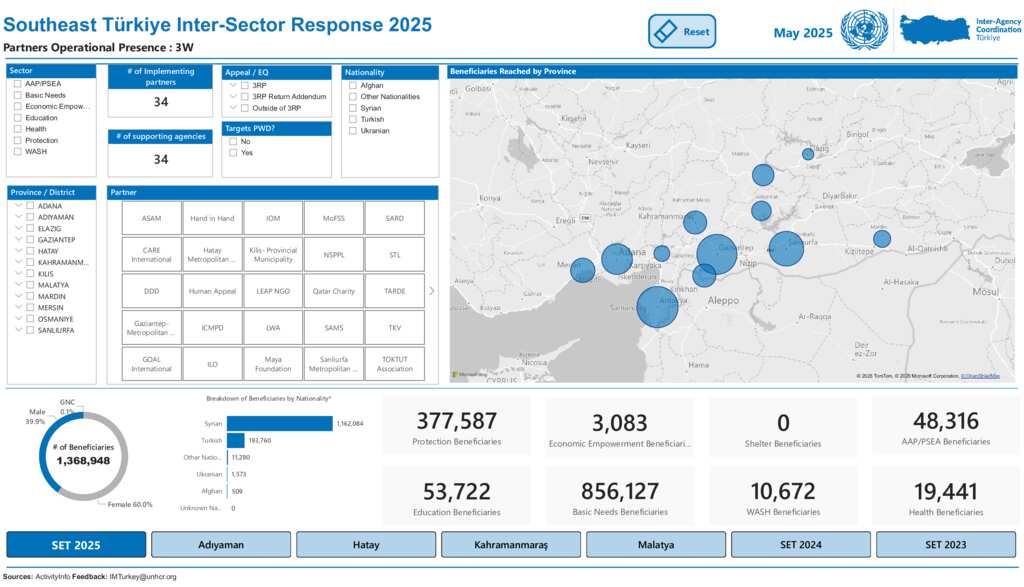Viewport: 1024px width, 587px height.
Task: Click the United Nations emblem logo
Action: (864, 31)
